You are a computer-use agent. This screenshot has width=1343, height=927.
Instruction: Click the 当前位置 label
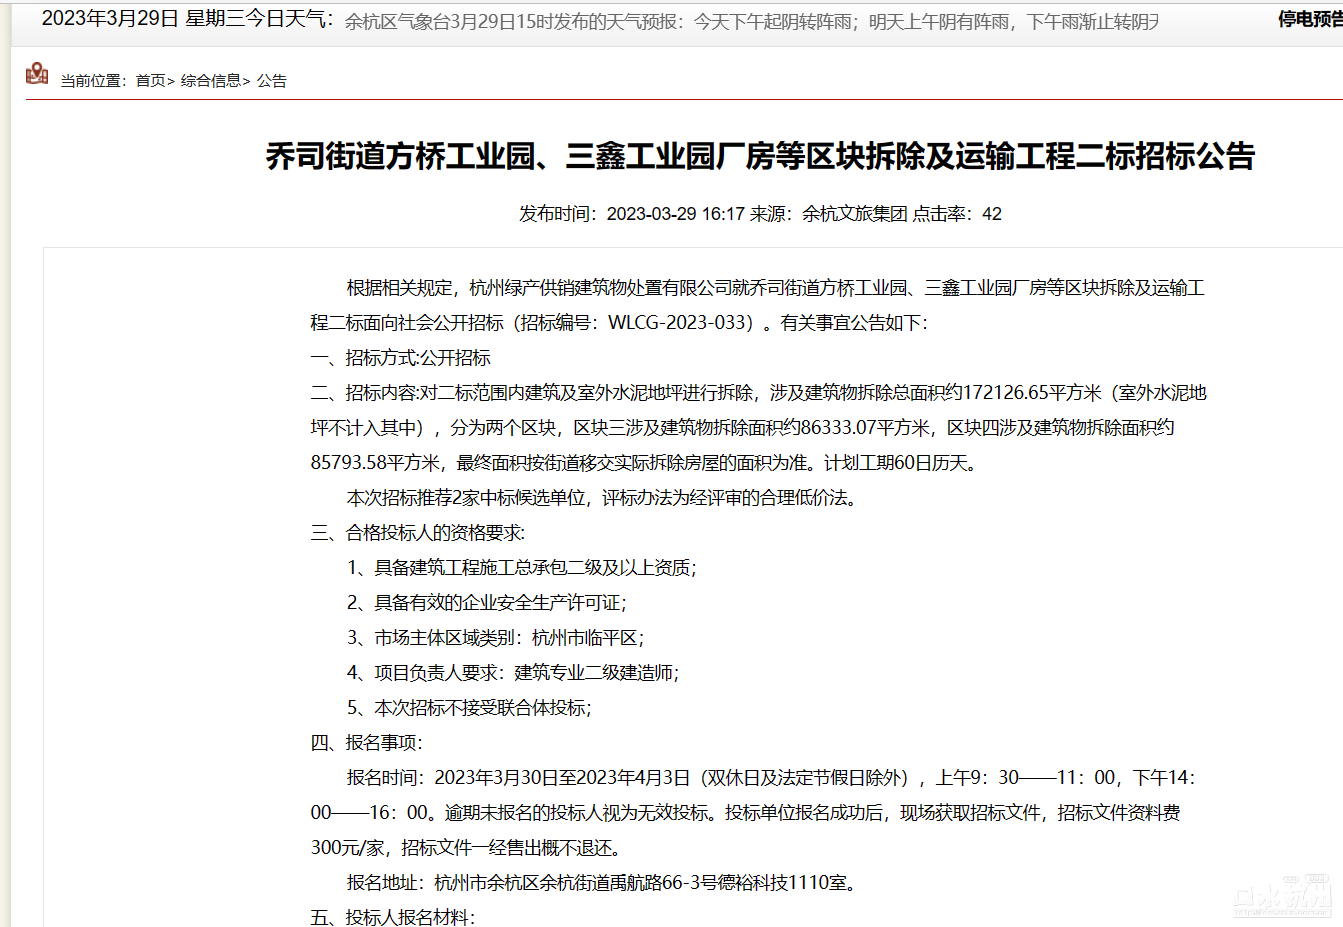point(94,81)
